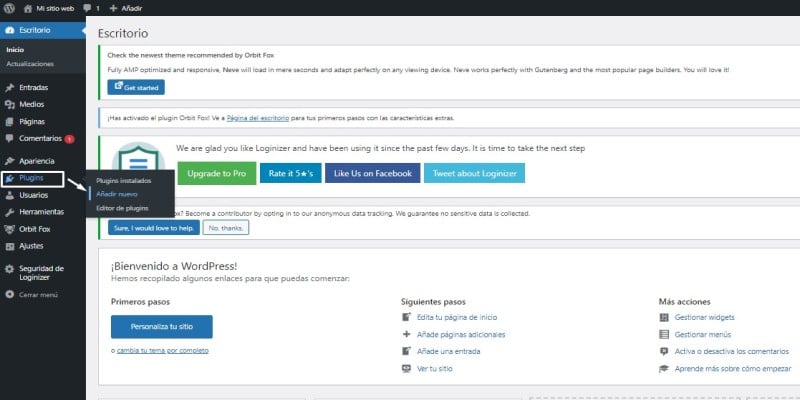Click the No, thanks button
800x400 pixels.
226,228
